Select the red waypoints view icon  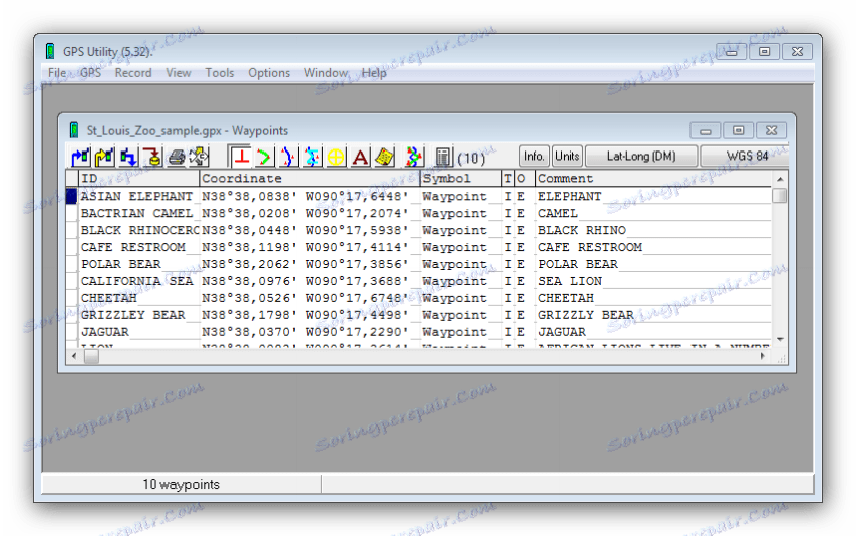coord(240,157)
